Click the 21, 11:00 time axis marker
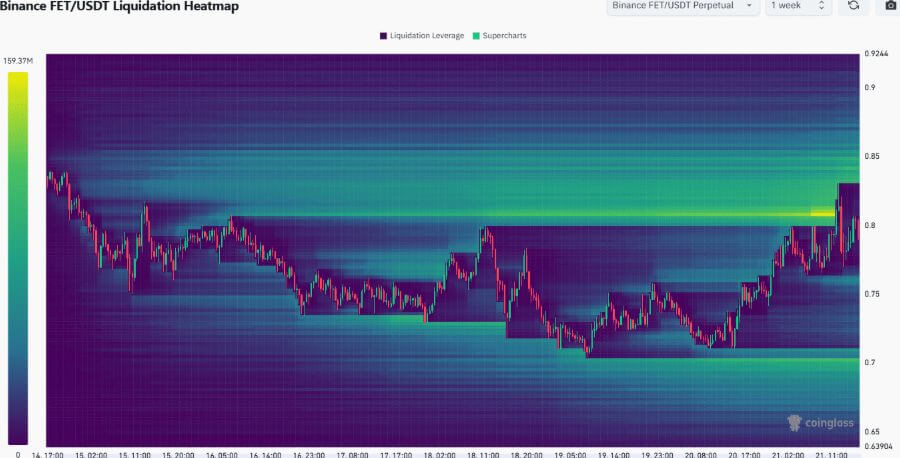 click(833, 453)
